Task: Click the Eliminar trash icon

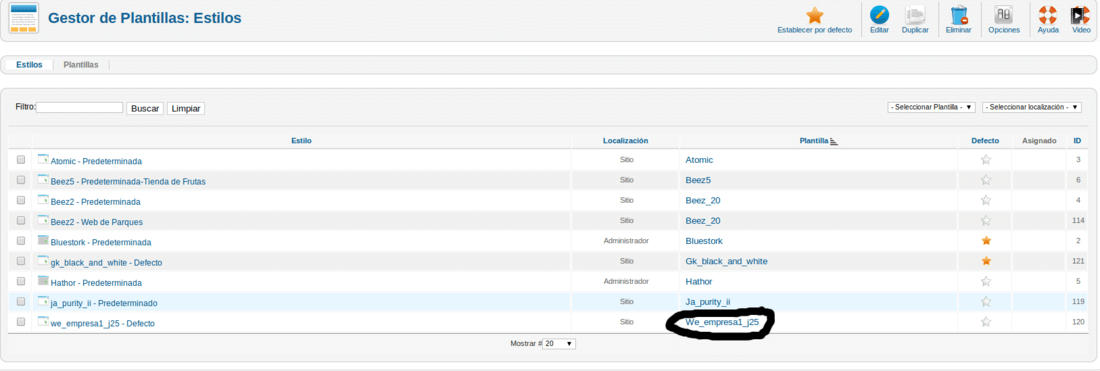Action: pos(958,15)
